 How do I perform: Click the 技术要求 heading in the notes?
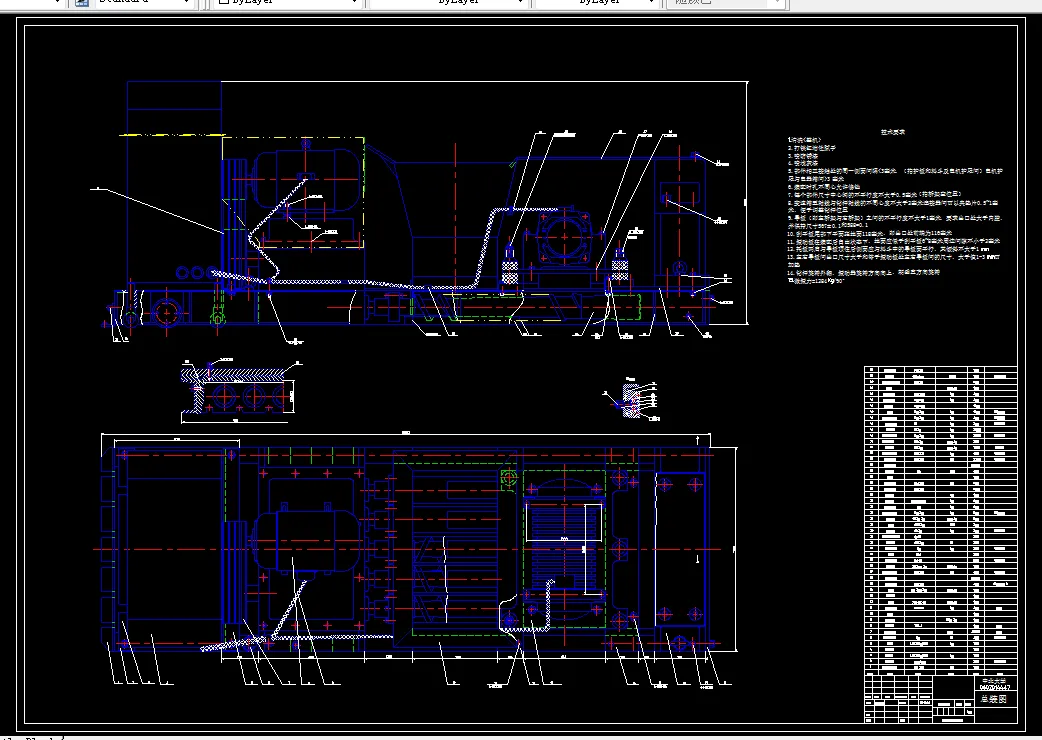892,132
